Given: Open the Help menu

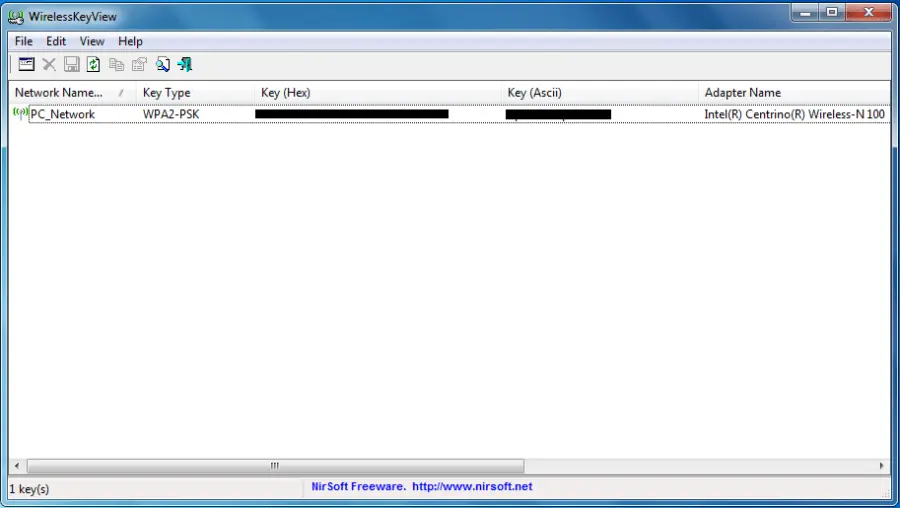Looking at the screenshot, I should coord(130,41).
